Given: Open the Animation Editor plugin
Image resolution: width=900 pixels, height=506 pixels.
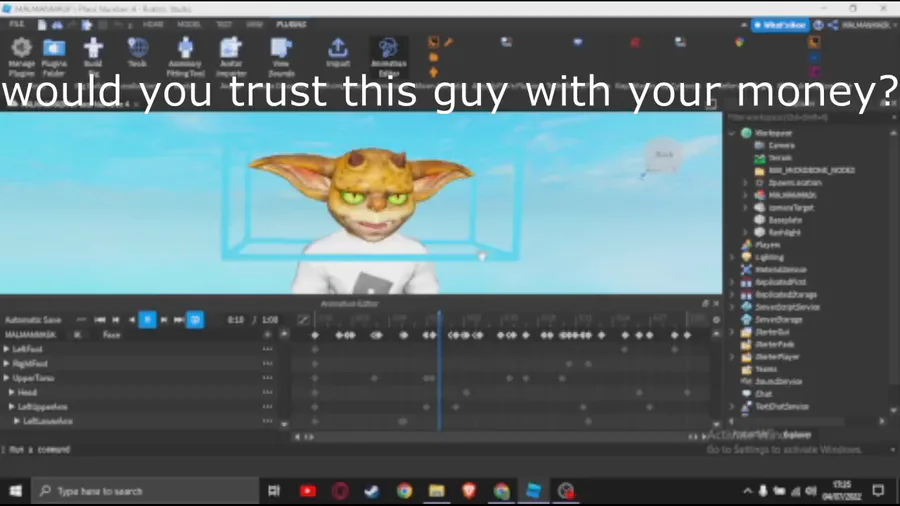Looking at the screenshot, I should 389,56.
